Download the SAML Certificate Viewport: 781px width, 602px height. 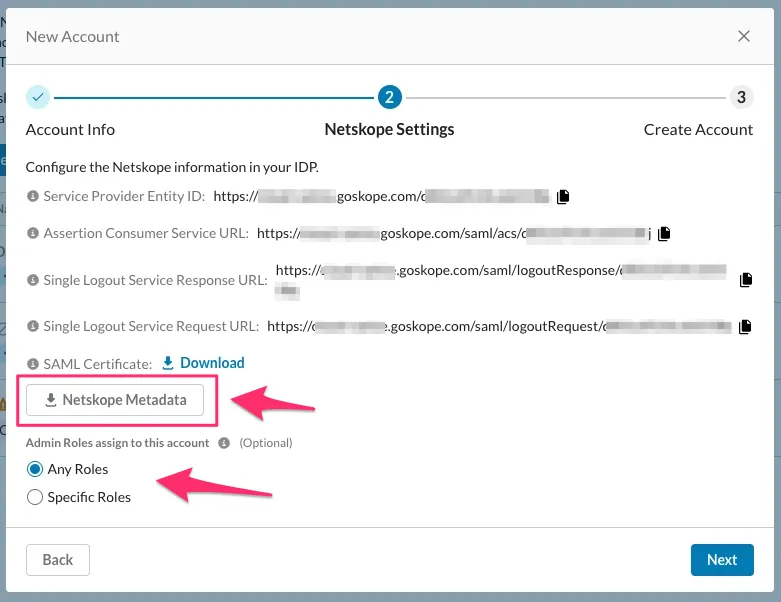pos(203,363)
